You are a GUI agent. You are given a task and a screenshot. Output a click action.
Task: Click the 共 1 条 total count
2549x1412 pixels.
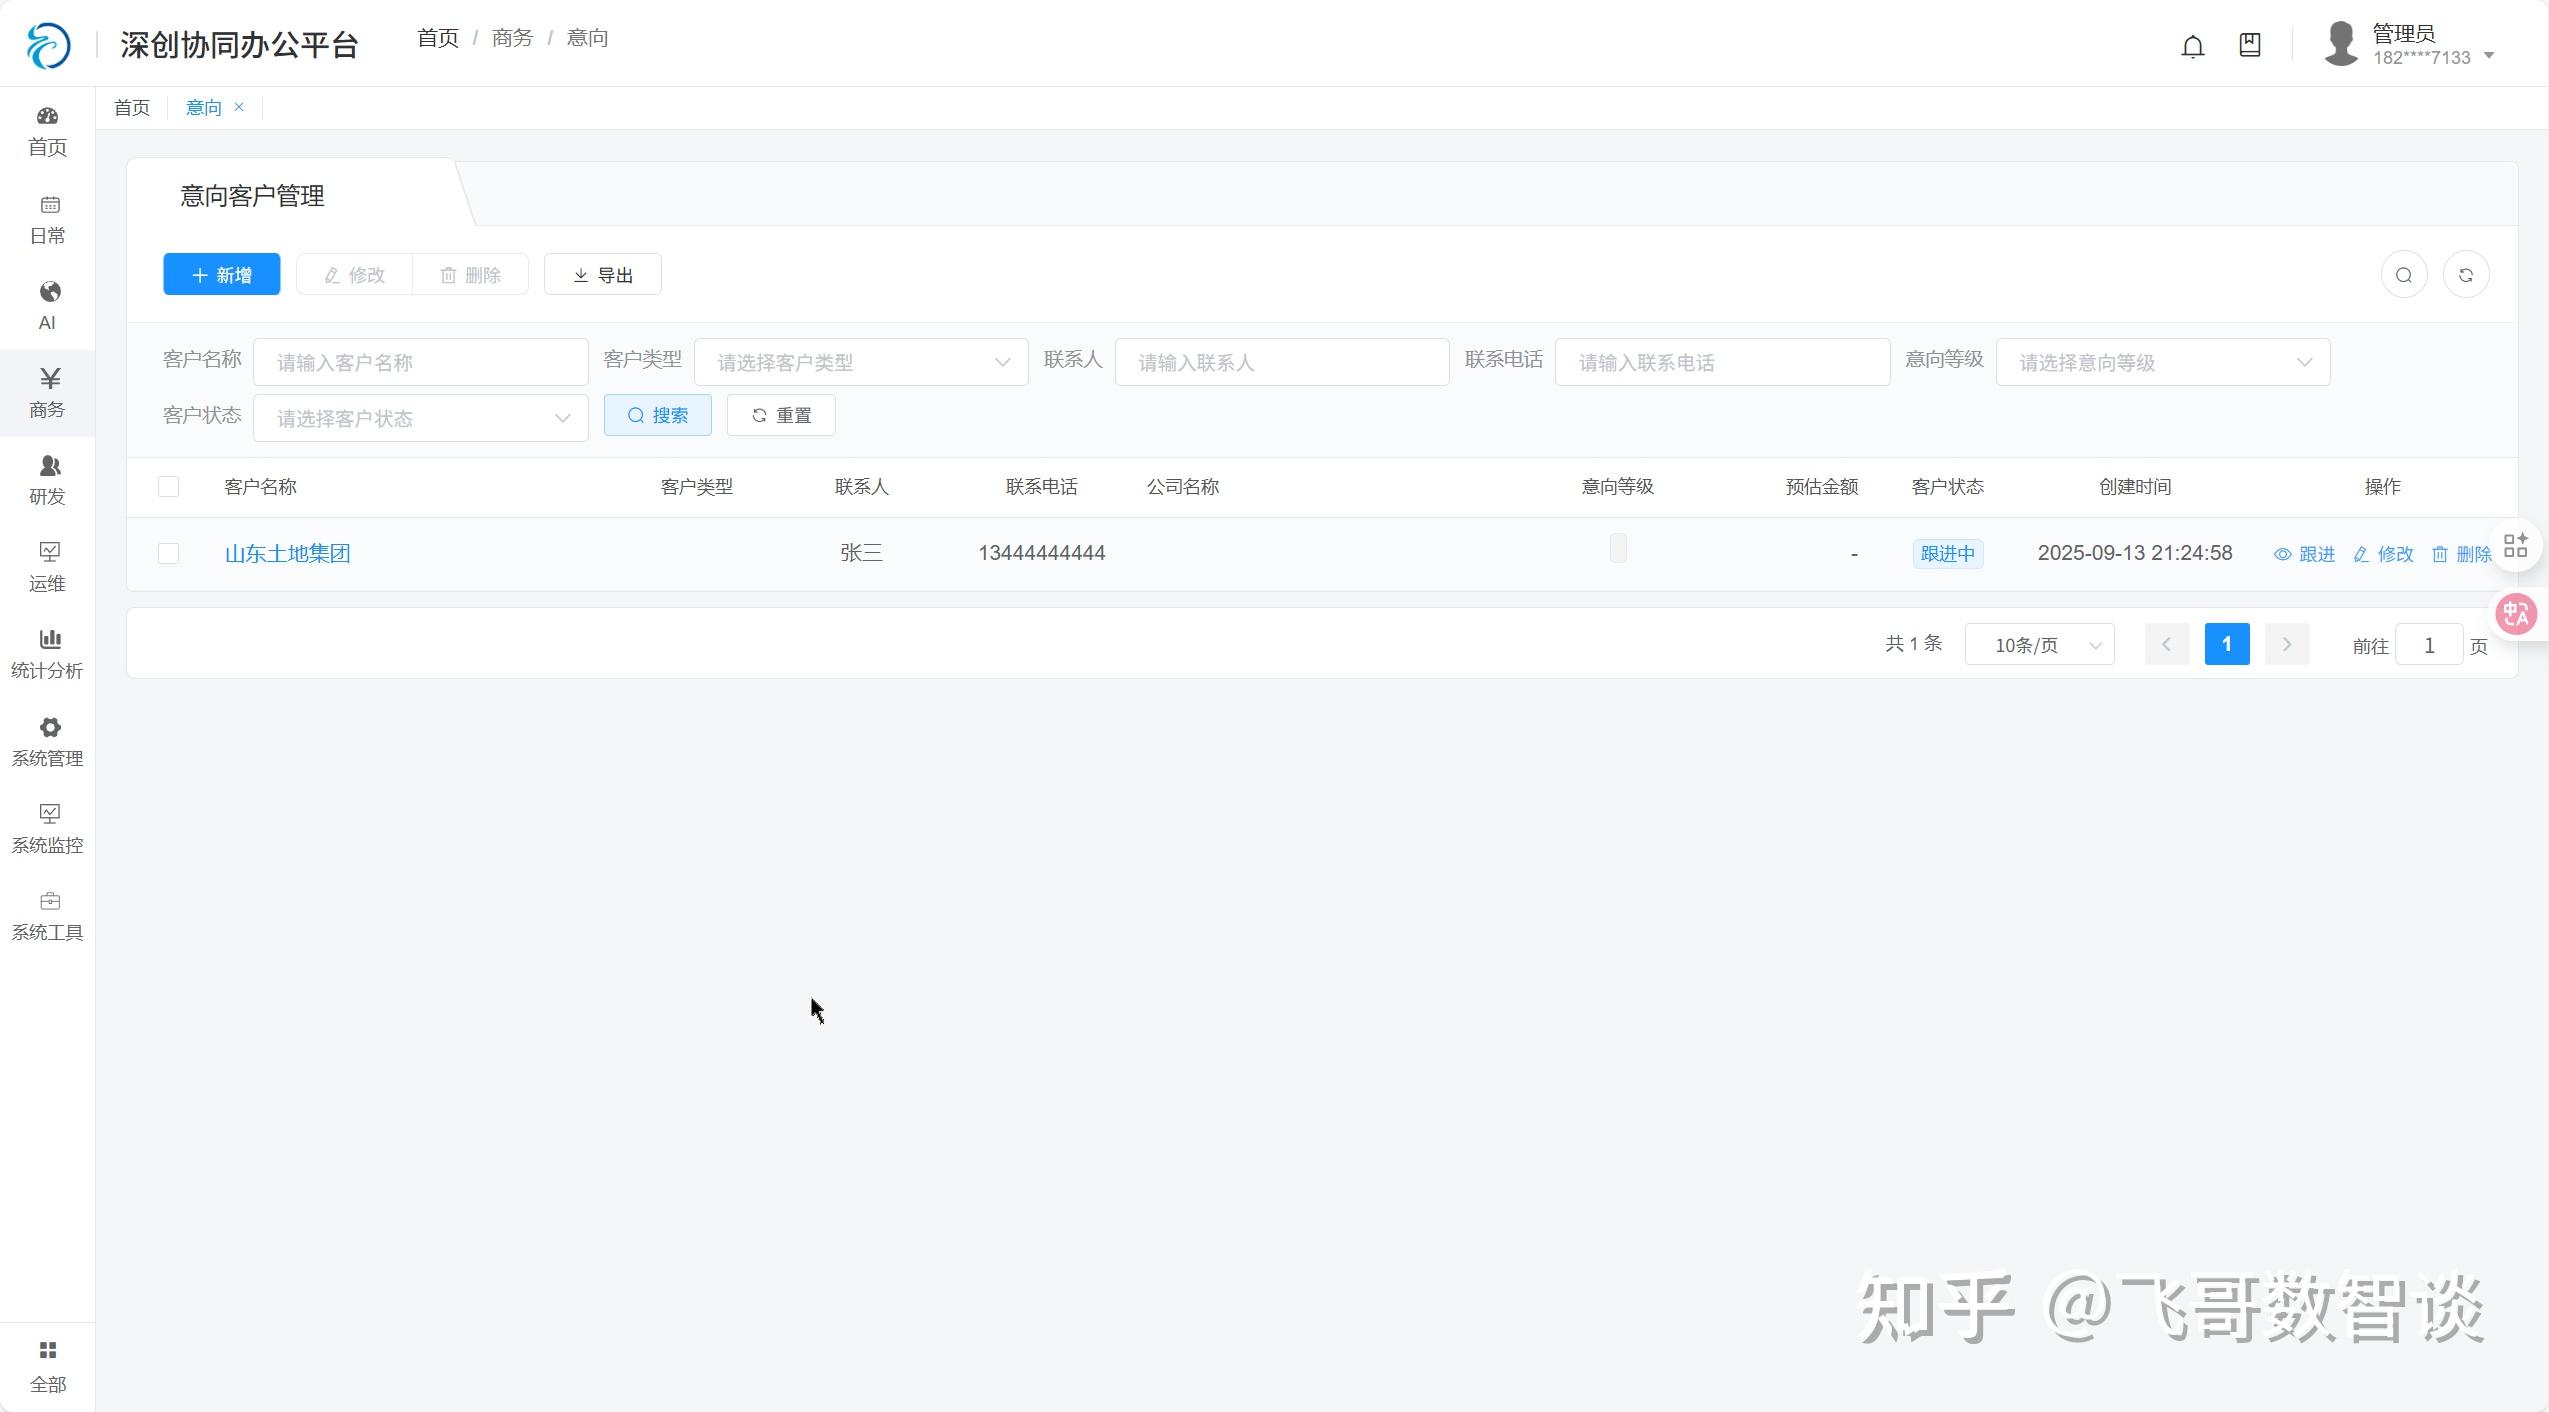point(1914,644)
